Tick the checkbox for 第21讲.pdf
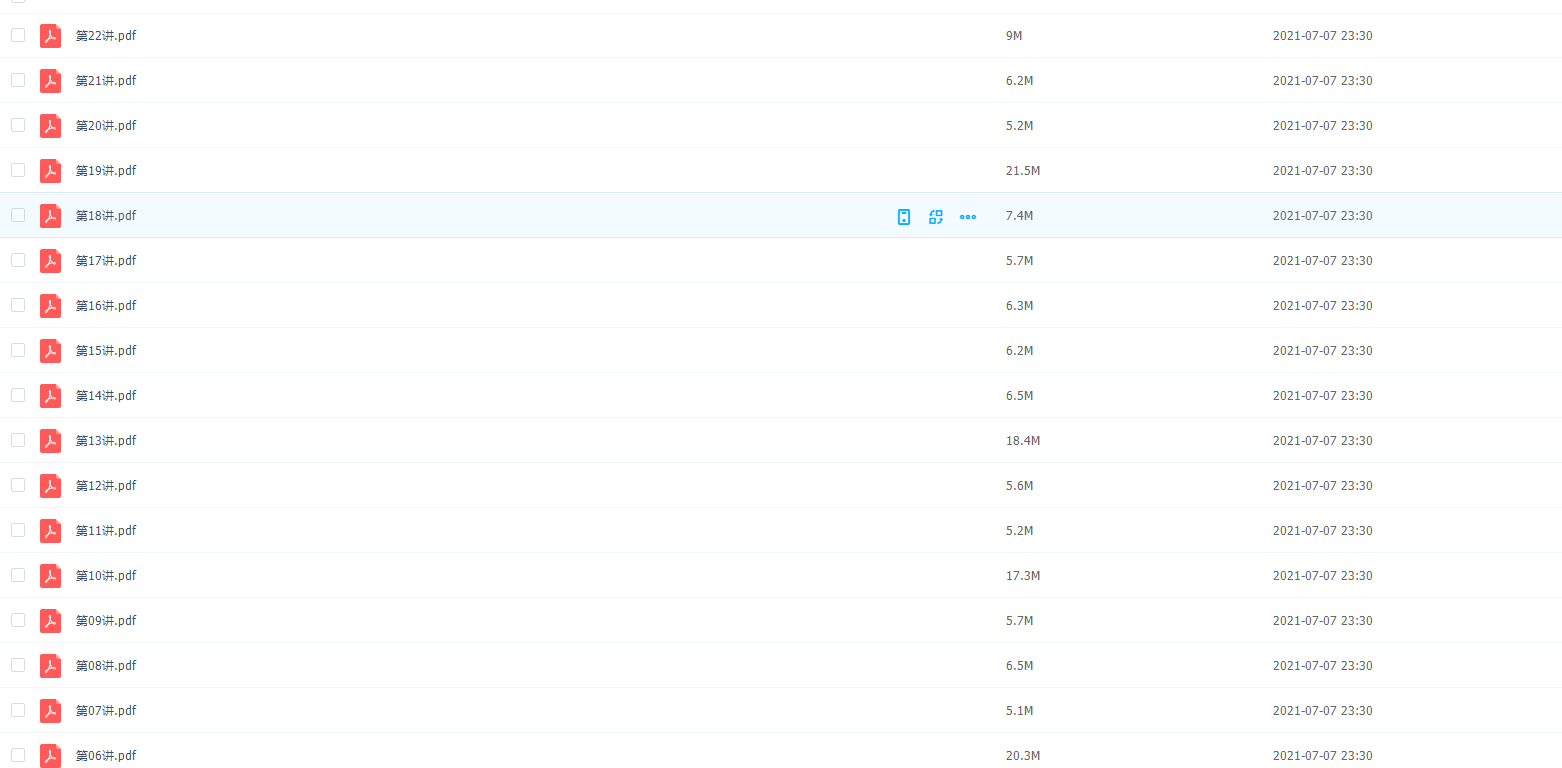This screenshot has height=768, width=1562. coord(18,80)
